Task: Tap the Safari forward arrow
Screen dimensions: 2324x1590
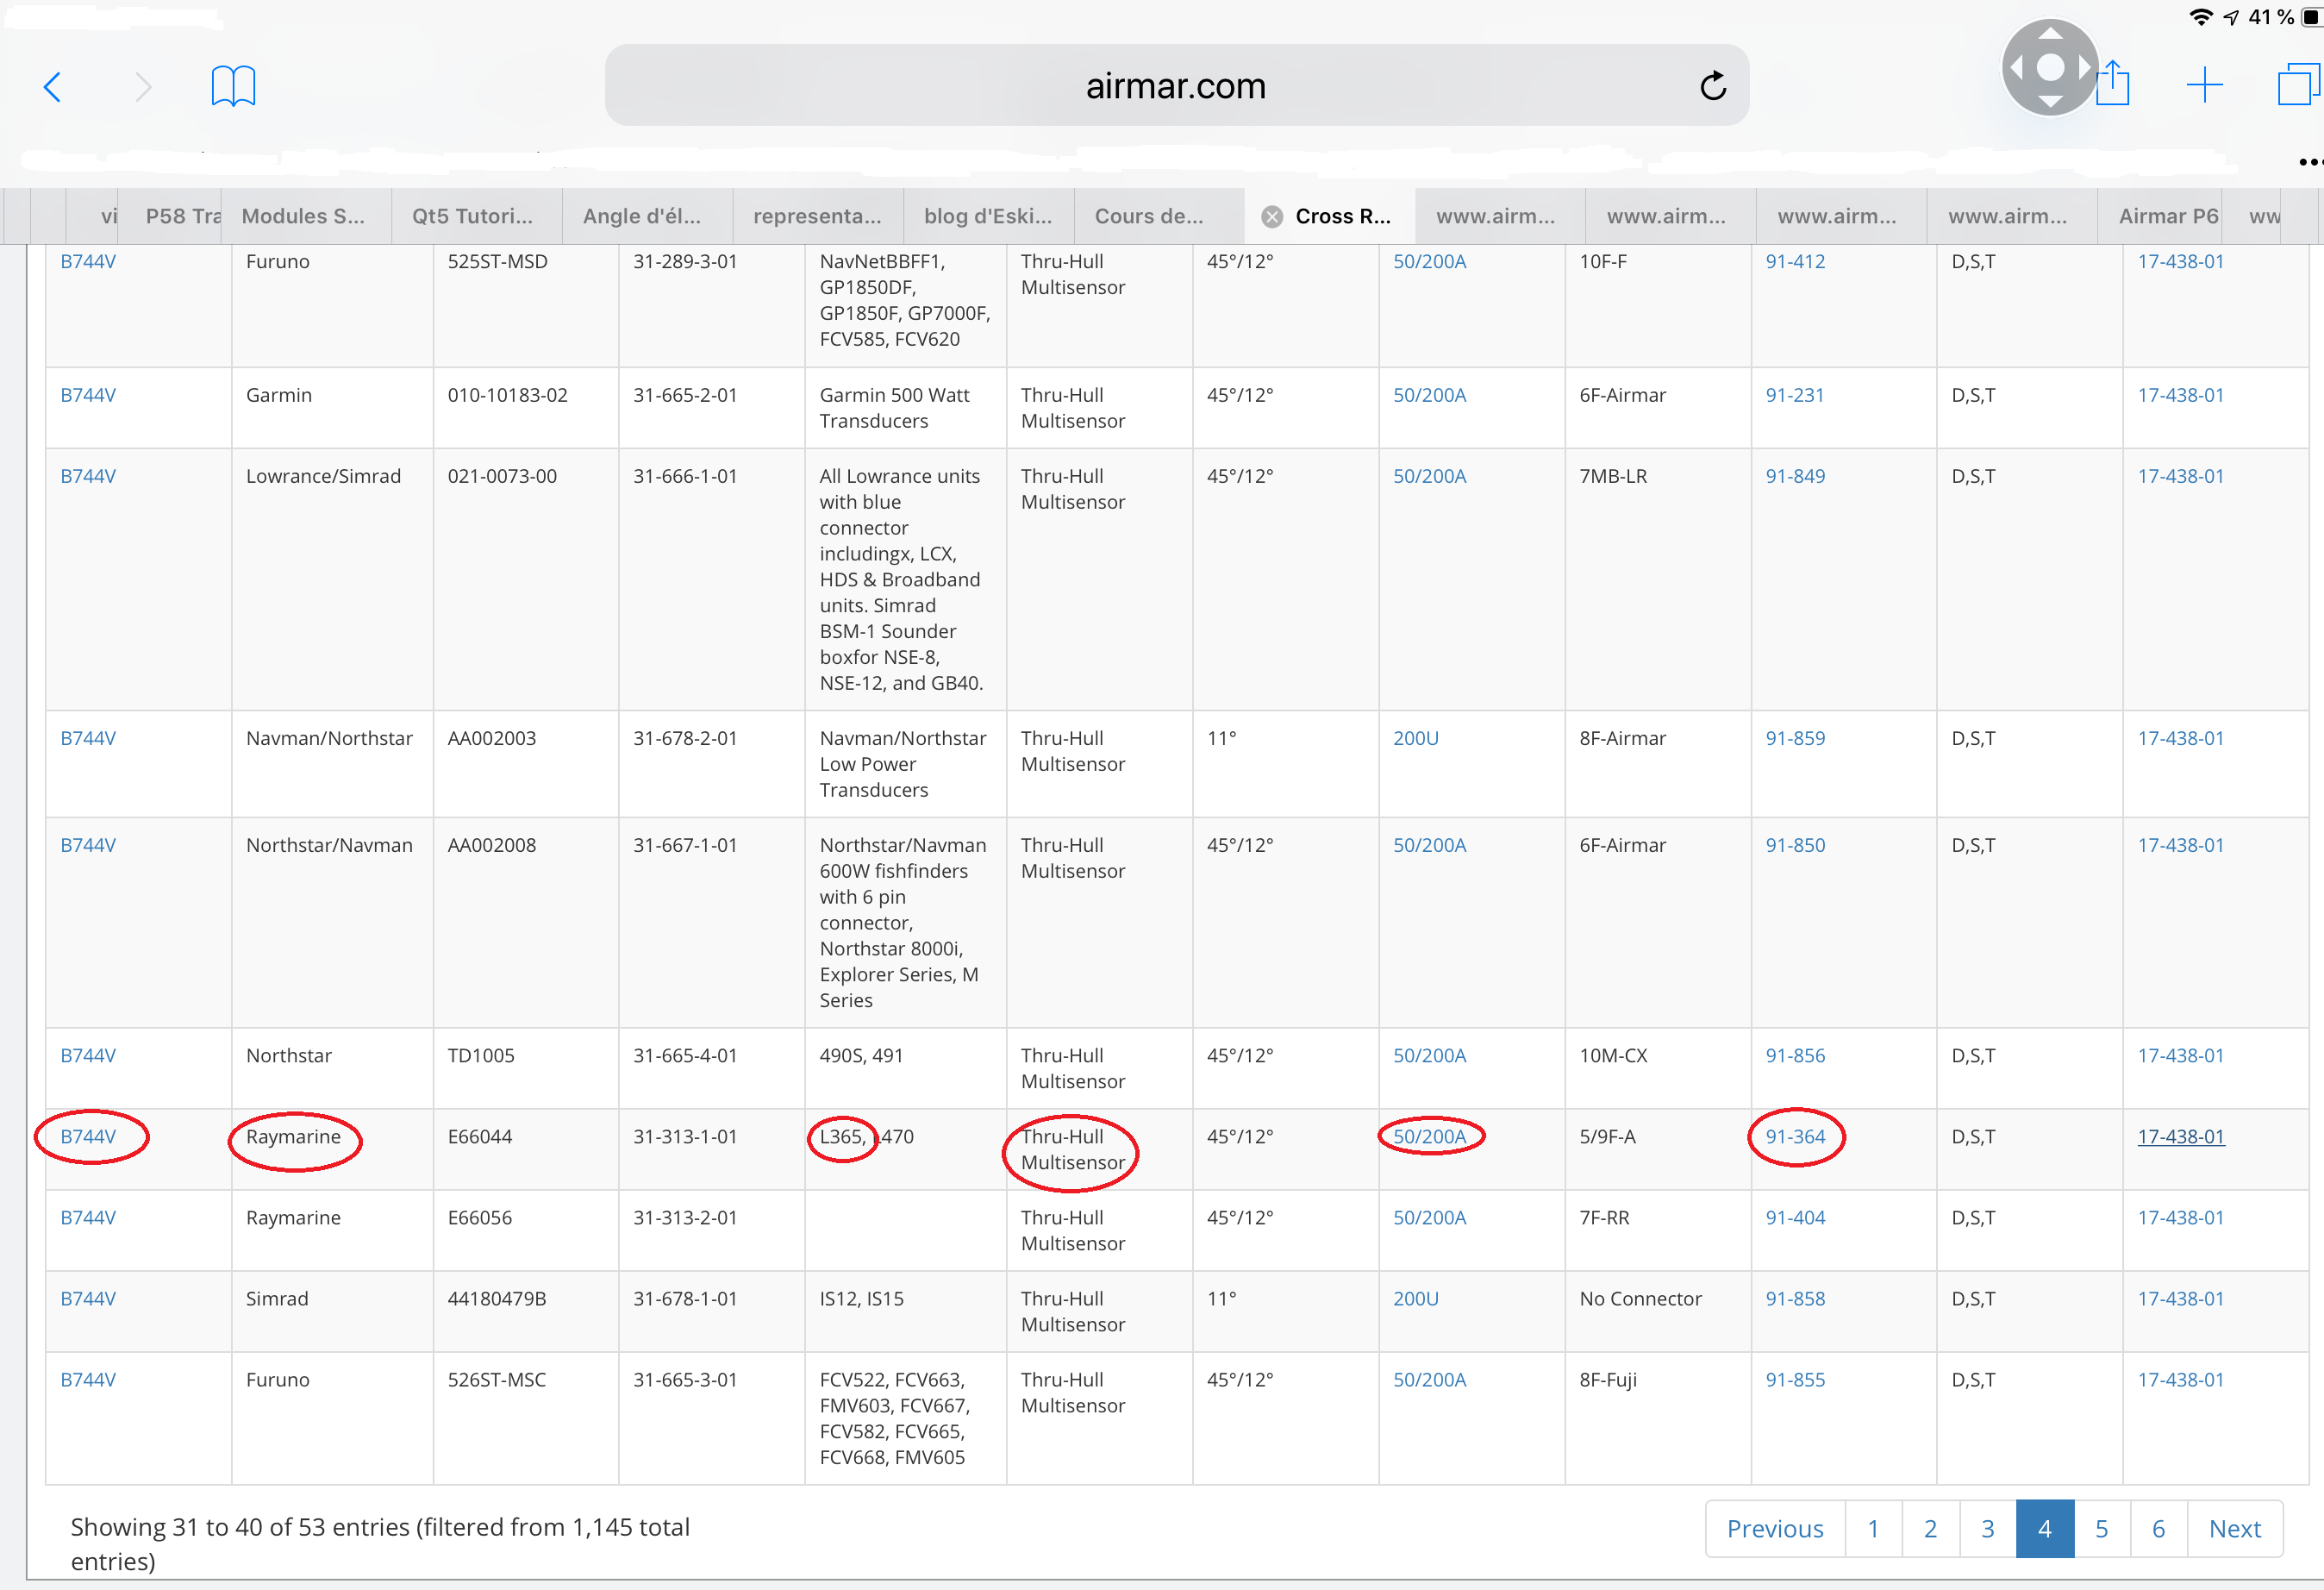Action: pyautogui.click(x=143, y=87)
